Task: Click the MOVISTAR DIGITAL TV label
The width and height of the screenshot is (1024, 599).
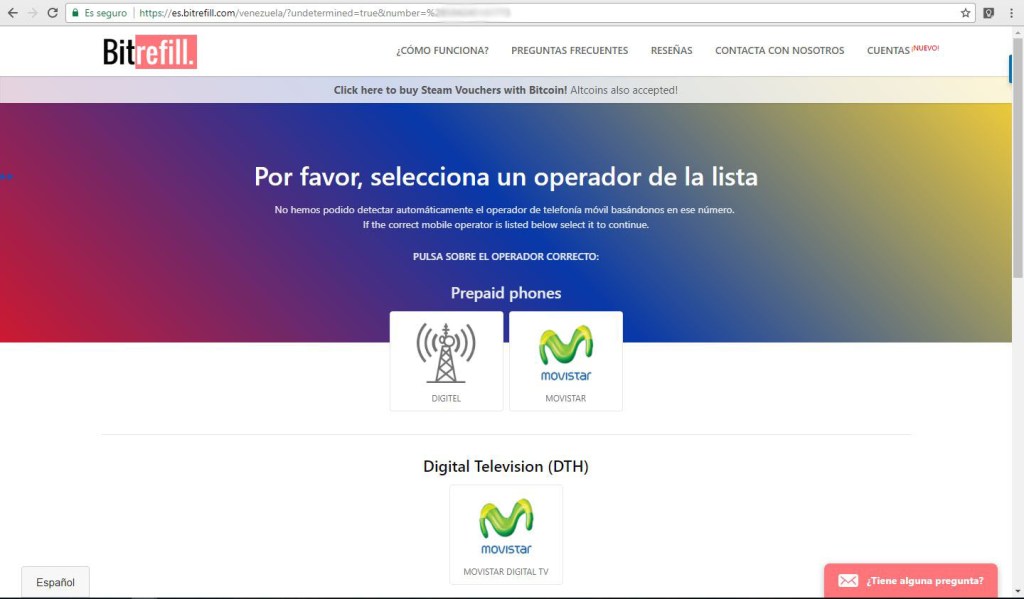Action: pyautogui.click(x=506, y=572)
